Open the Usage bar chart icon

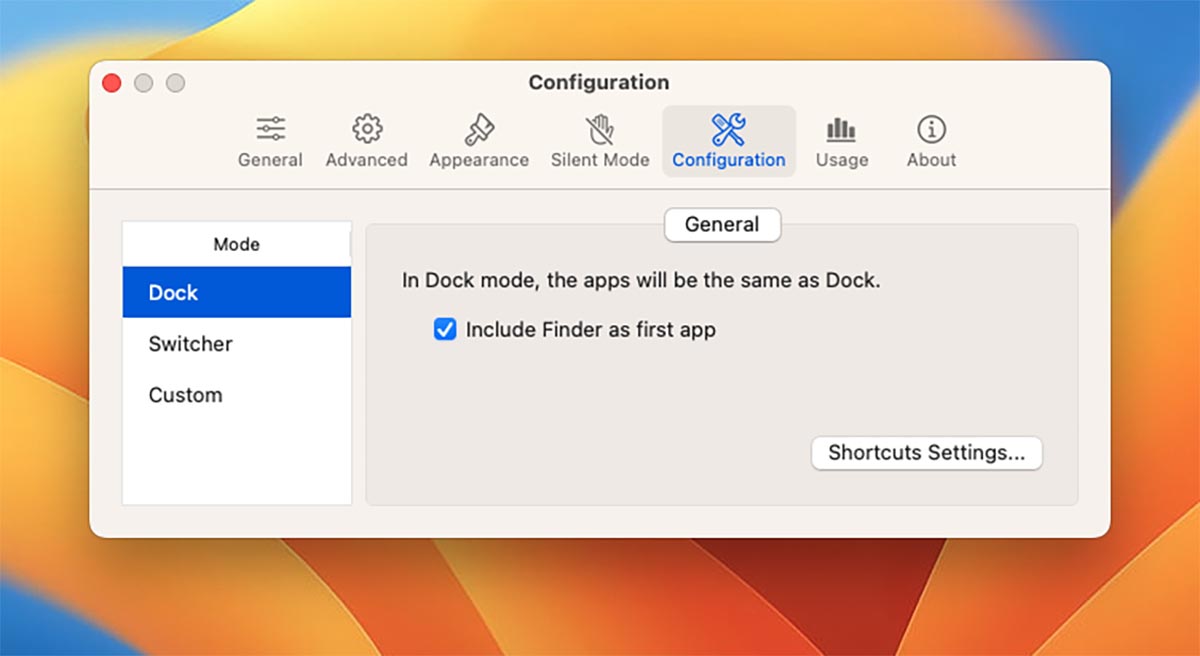841,129
